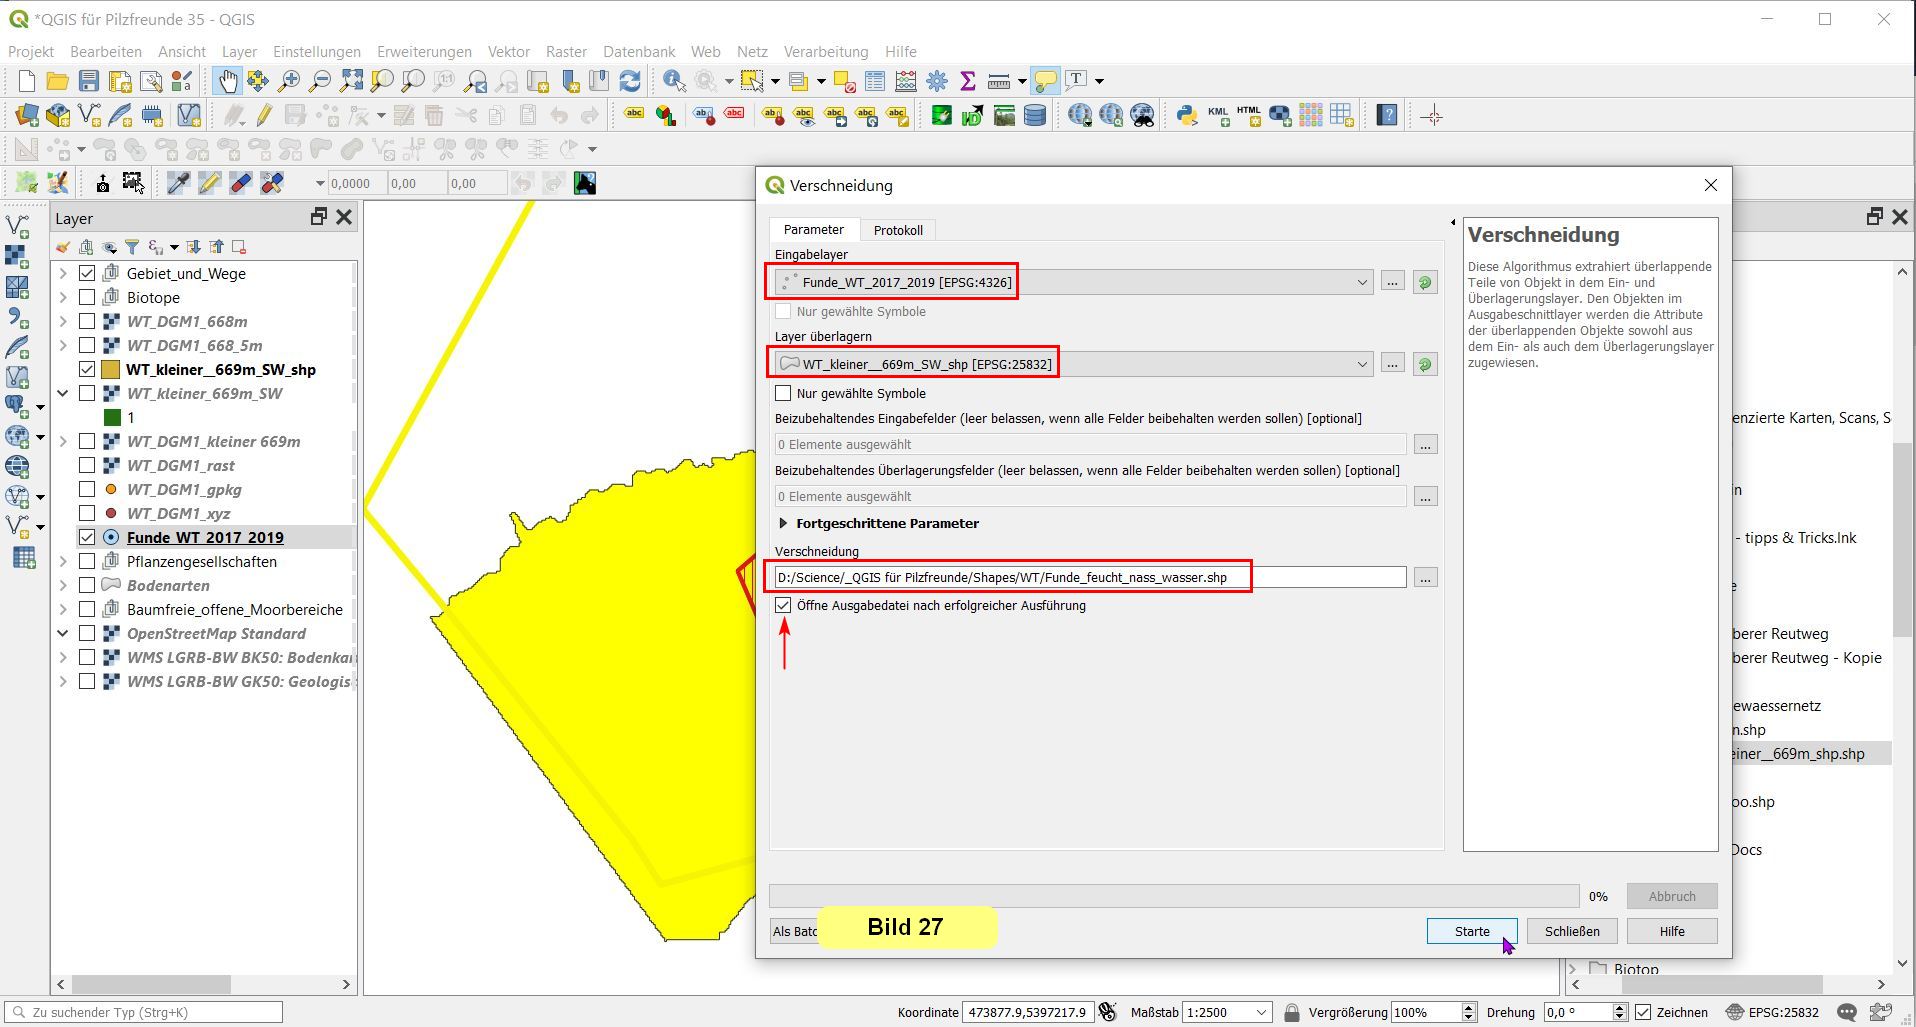This screenshot has height=1027, width=1916.
Task: Click the Starte button
Action: [x=1471, y=931]
